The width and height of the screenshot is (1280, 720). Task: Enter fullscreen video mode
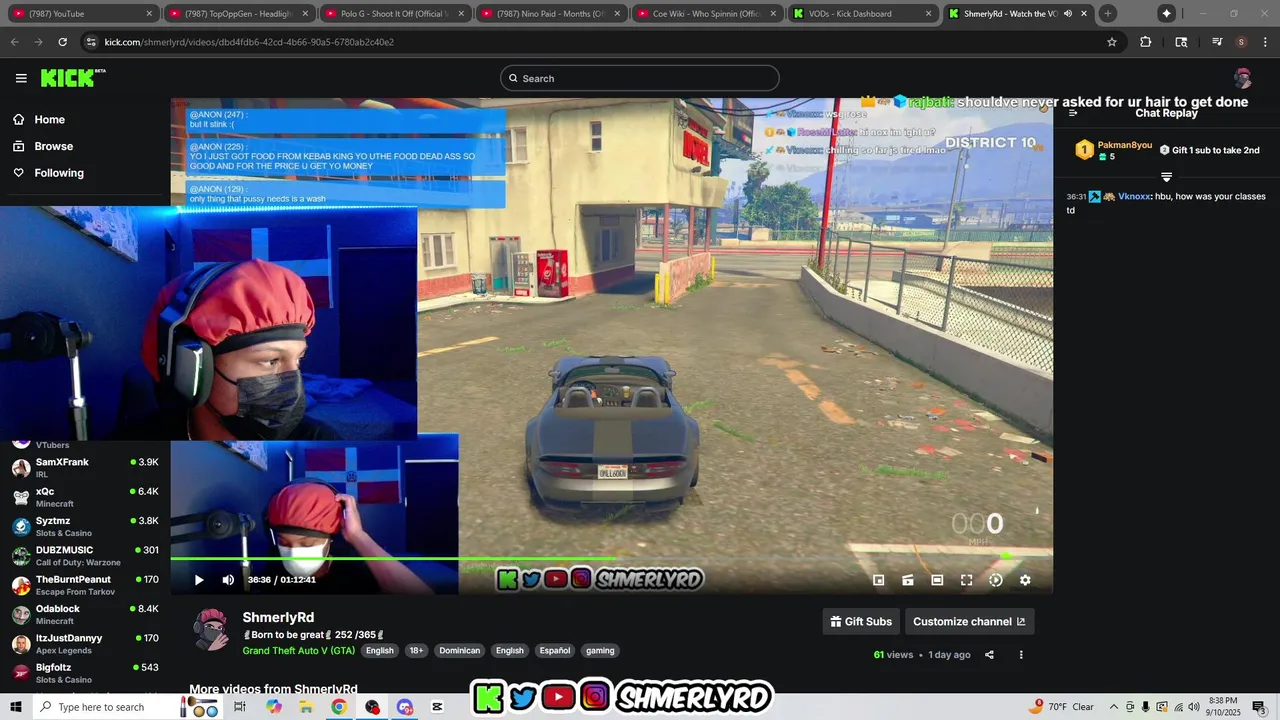coord(967,580)
